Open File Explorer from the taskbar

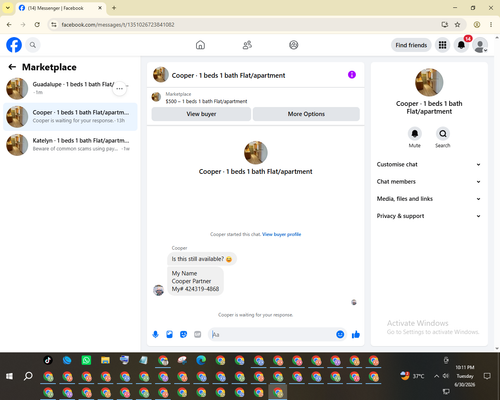click(x=105, y=360)
